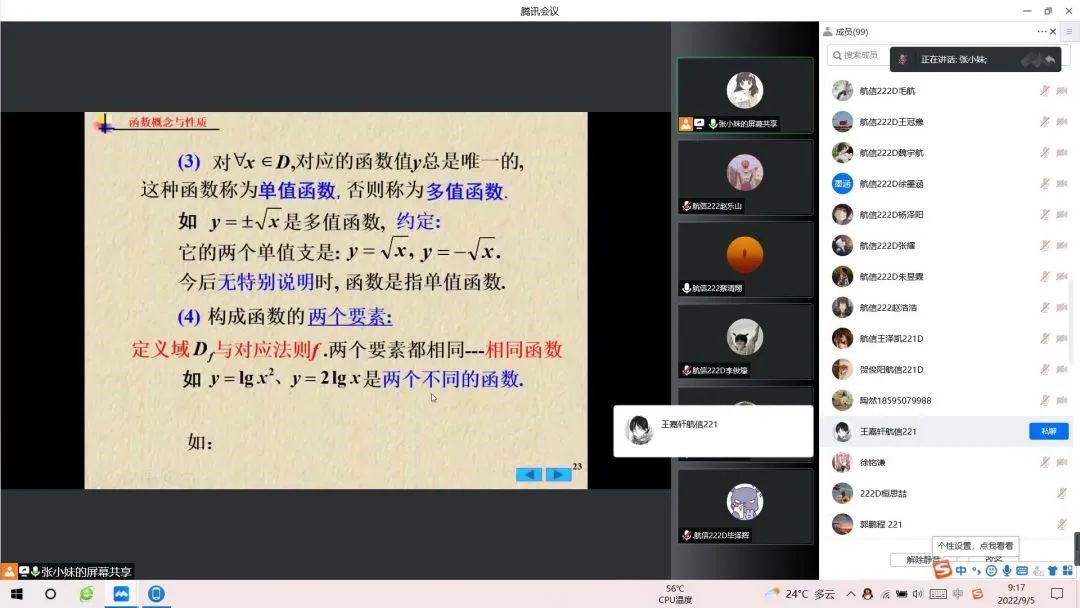Viewport: 1080px width, 608px height.
Task: Open the Windows notification center icon
Action: pyautogui.click(x=1056, y=593)
